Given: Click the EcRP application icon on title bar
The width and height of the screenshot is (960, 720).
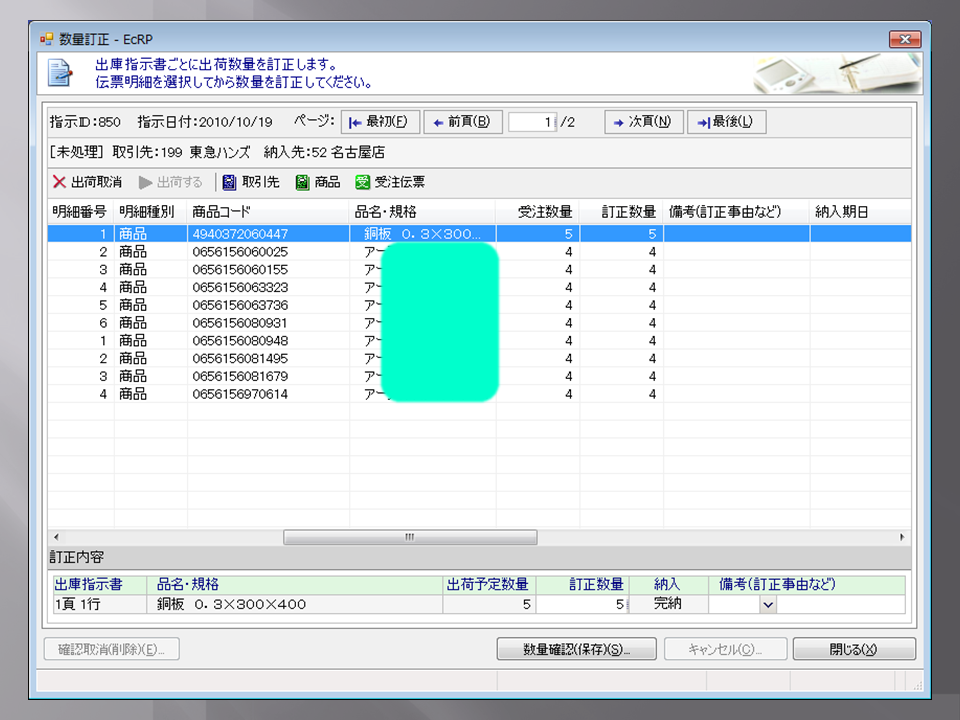Looking at the screenshot, I should 45,38.
